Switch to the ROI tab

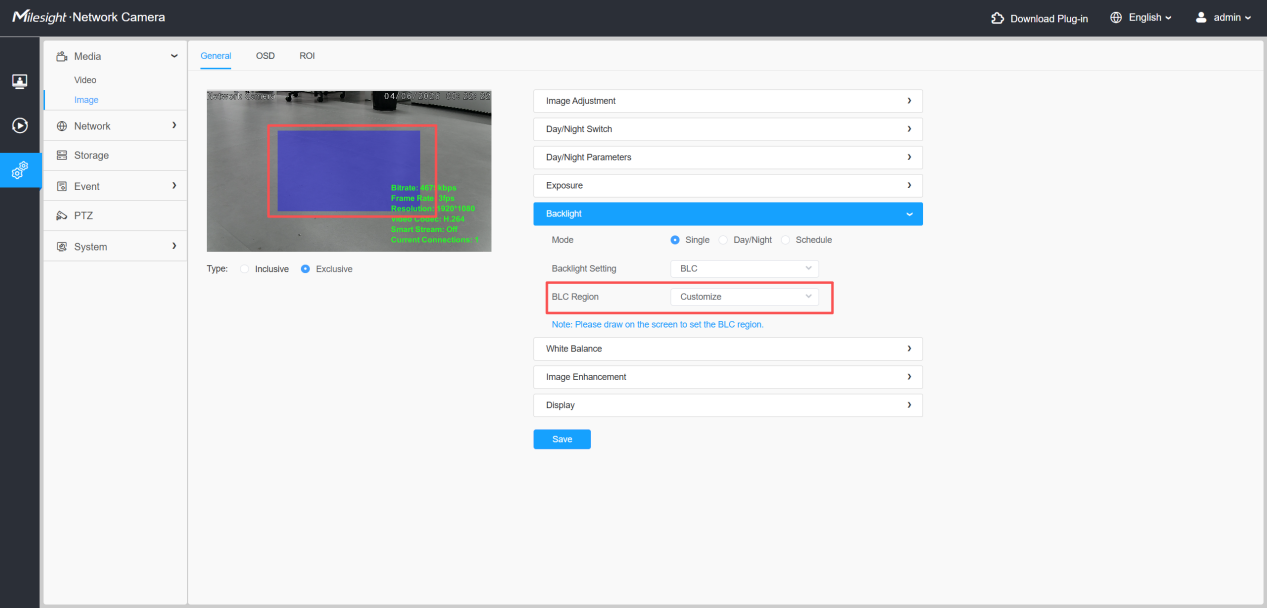[307, 56]
